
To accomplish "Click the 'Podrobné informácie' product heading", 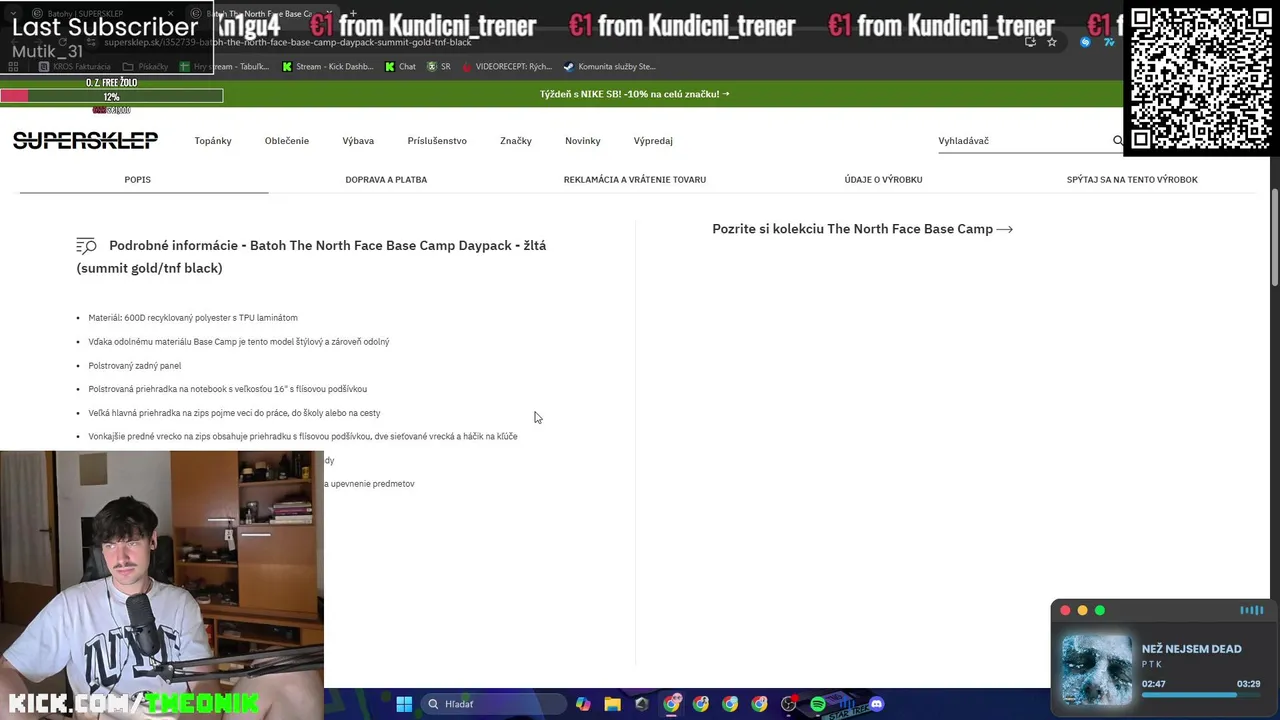I will click(x=311, y=256).
